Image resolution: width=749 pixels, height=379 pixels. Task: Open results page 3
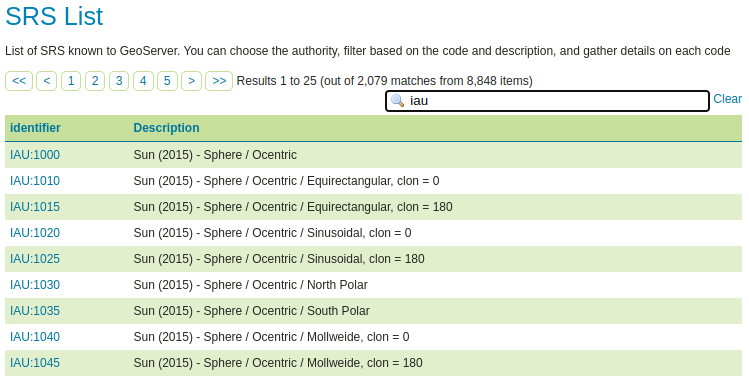pyautogui.click(x=119, y=81)
